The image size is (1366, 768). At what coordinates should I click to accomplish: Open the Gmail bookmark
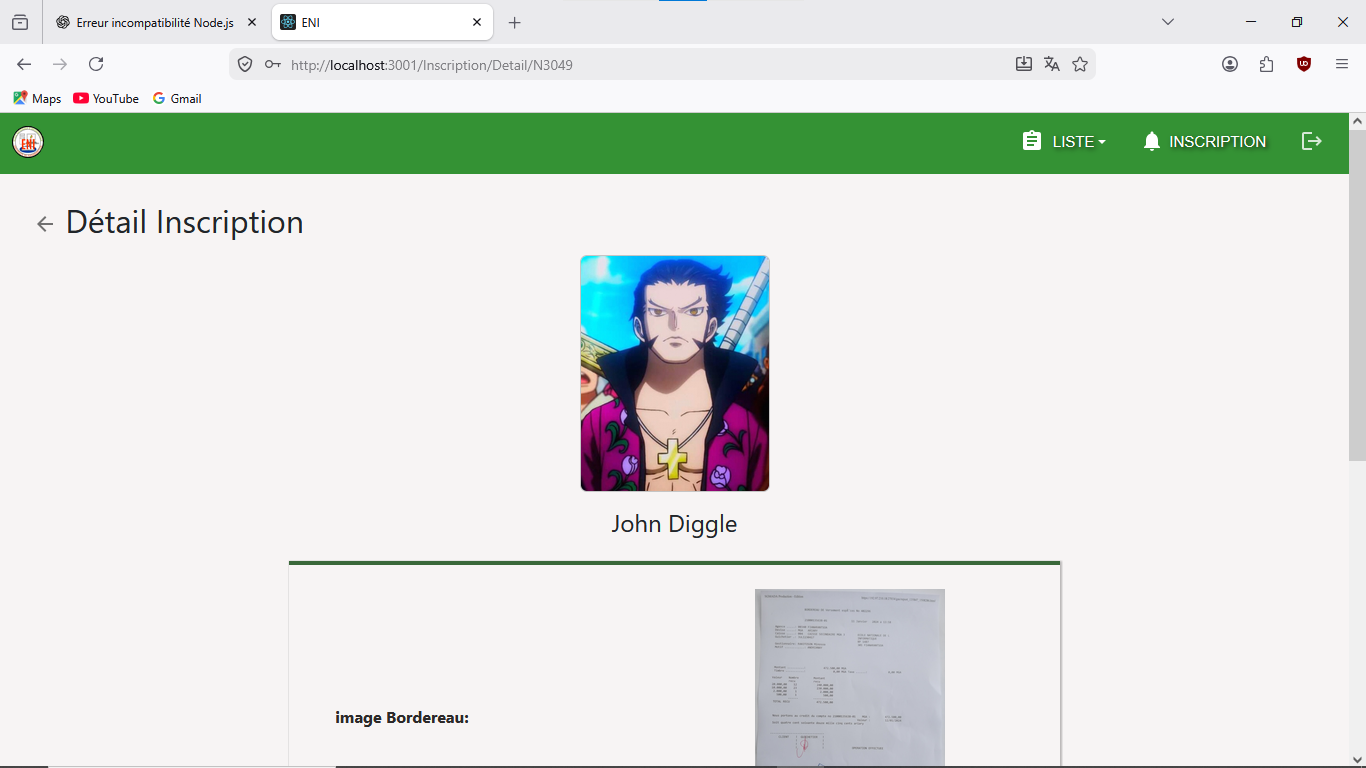177,98
